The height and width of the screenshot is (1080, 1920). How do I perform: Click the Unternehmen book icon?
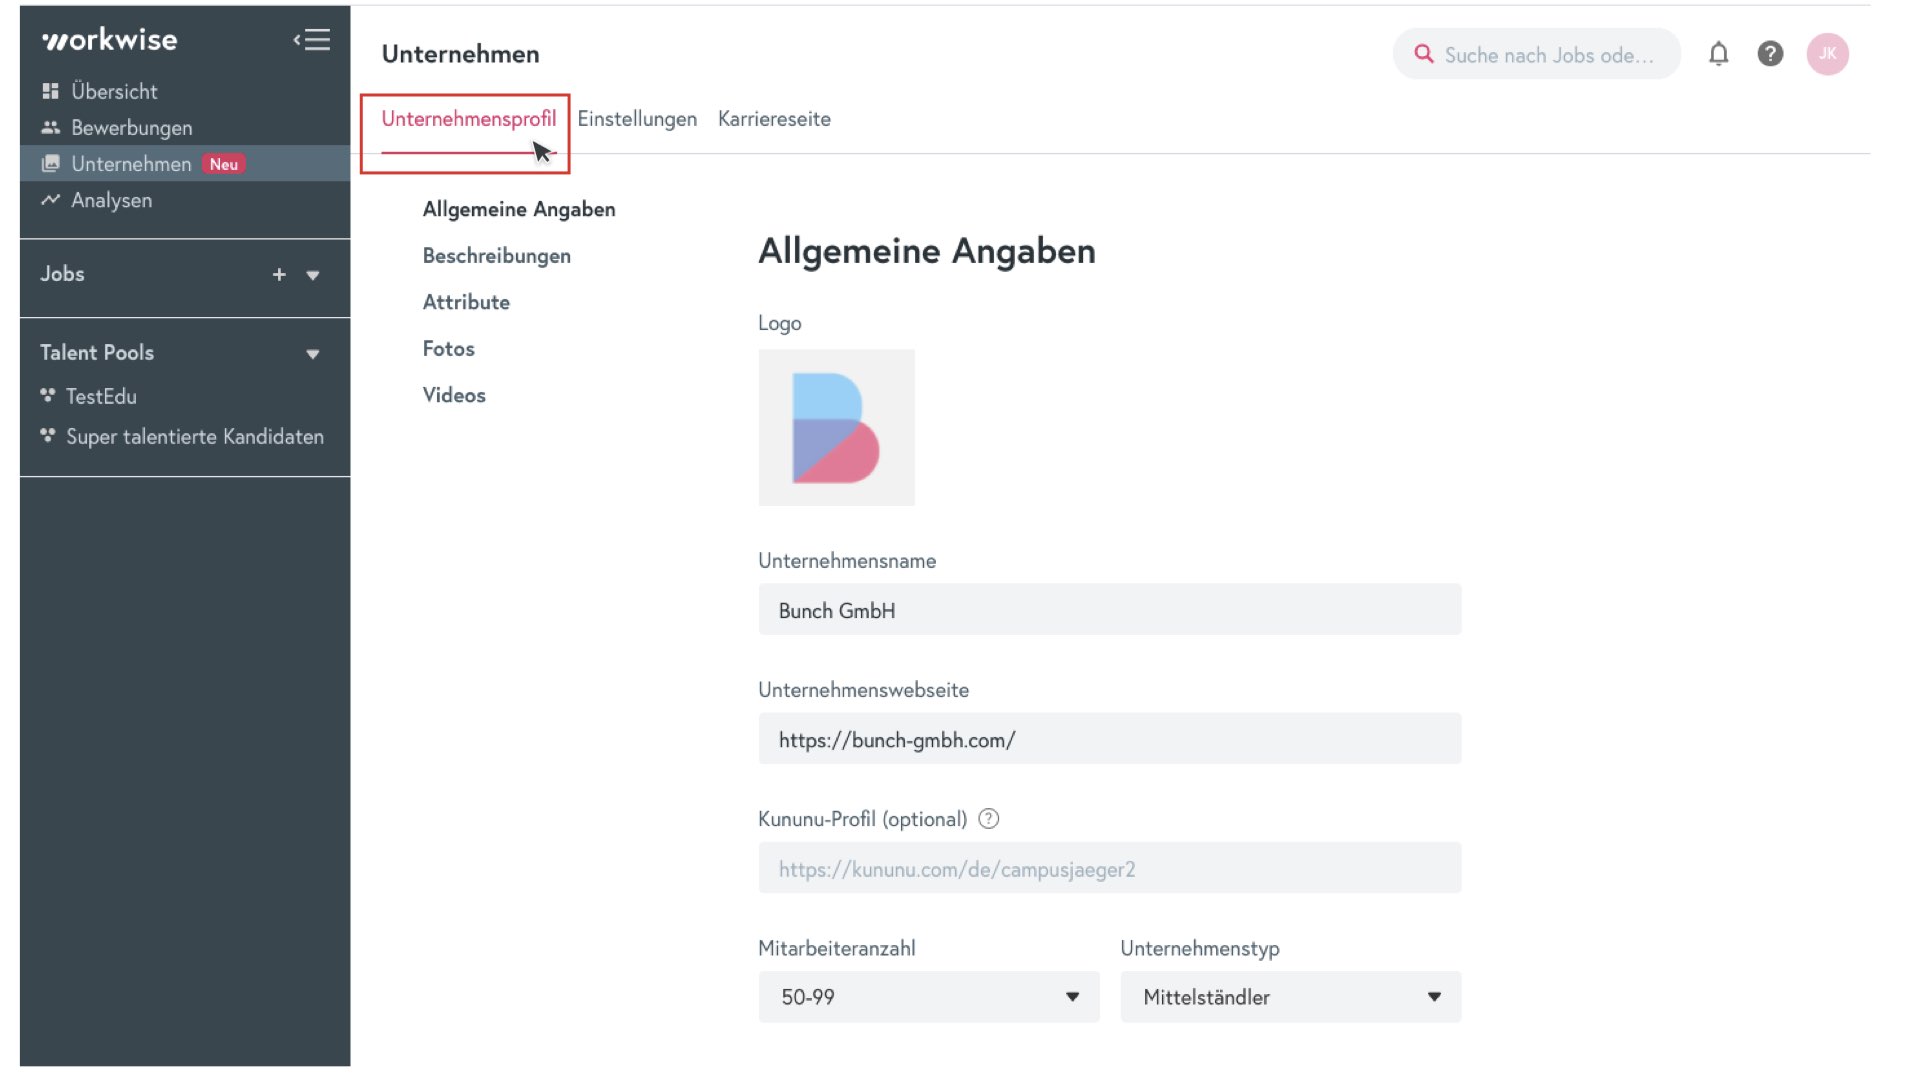tap(49, 163)
